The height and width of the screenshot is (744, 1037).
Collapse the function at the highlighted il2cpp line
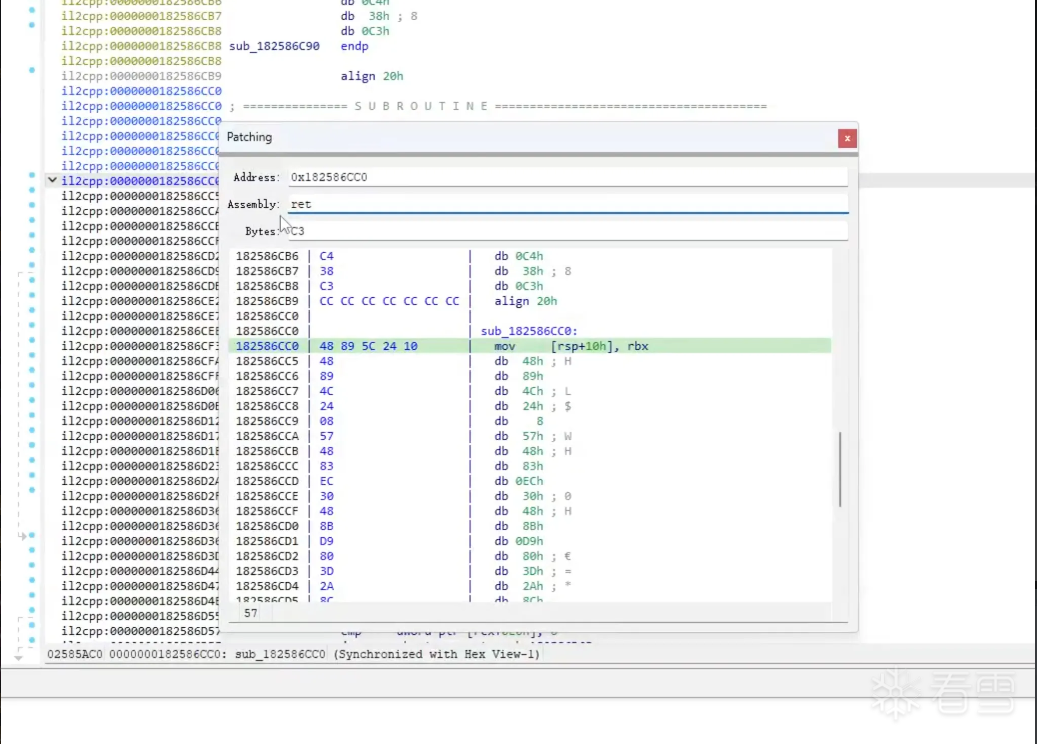click(52, 180)
